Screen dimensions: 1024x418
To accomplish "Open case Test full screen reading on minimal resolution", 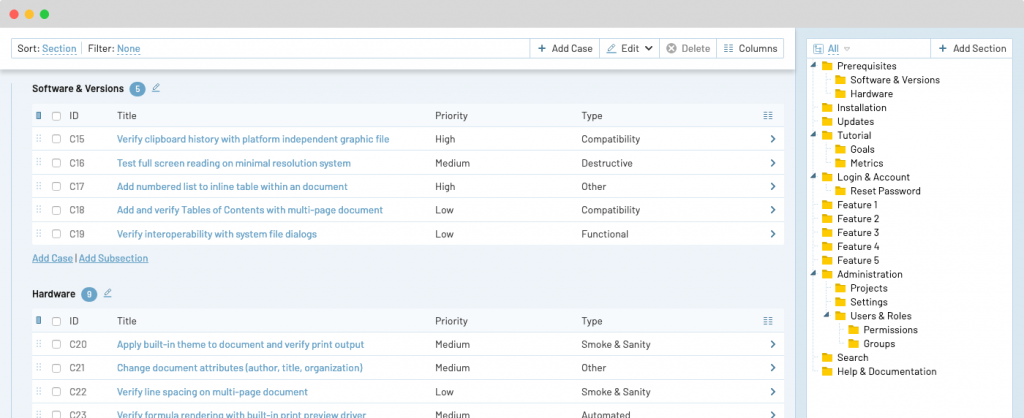I will coord(234,163).
